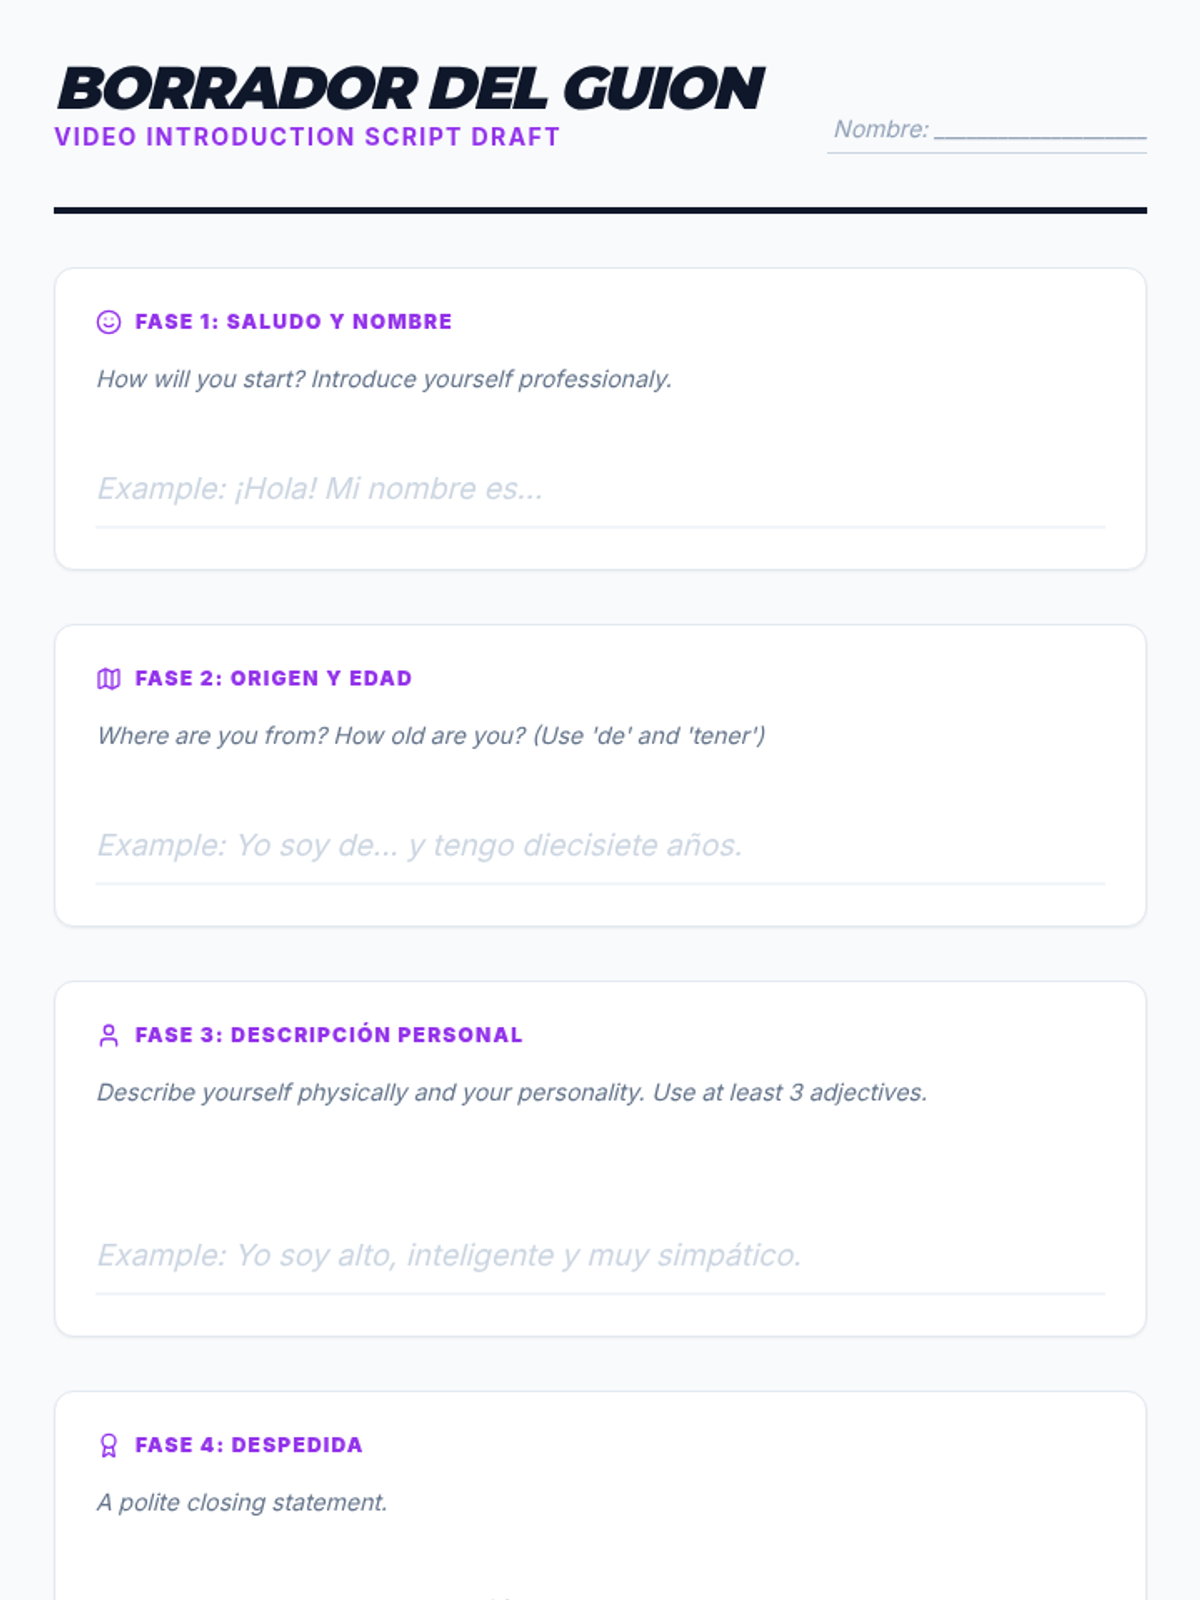Click the 'How will you start?' prompt text
Viewport: 1200px width, 1600px height.
pyautogui.click(x=384, y=380)
